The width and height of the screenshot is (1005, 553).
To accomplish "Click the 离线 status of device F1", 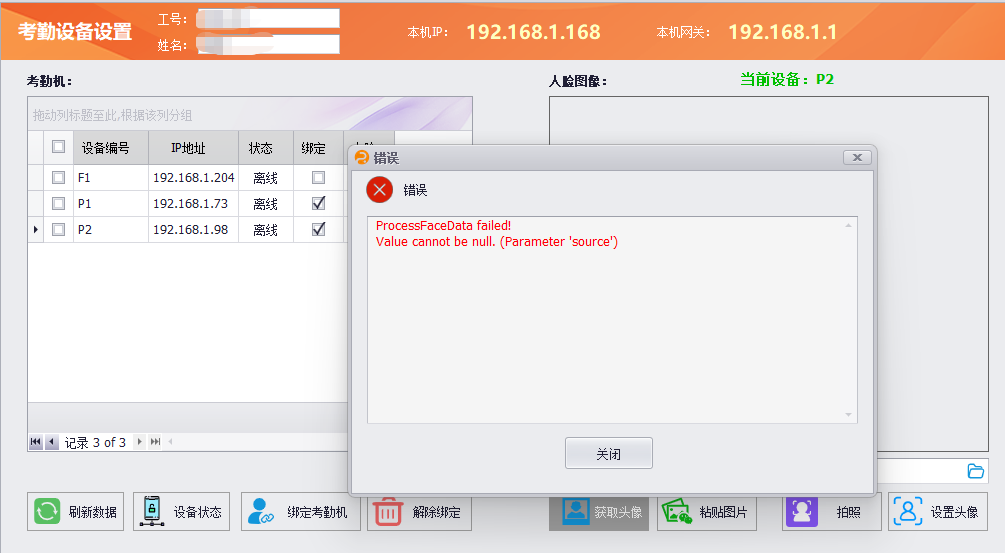I will pyautogui.click(x=265, y=178).
